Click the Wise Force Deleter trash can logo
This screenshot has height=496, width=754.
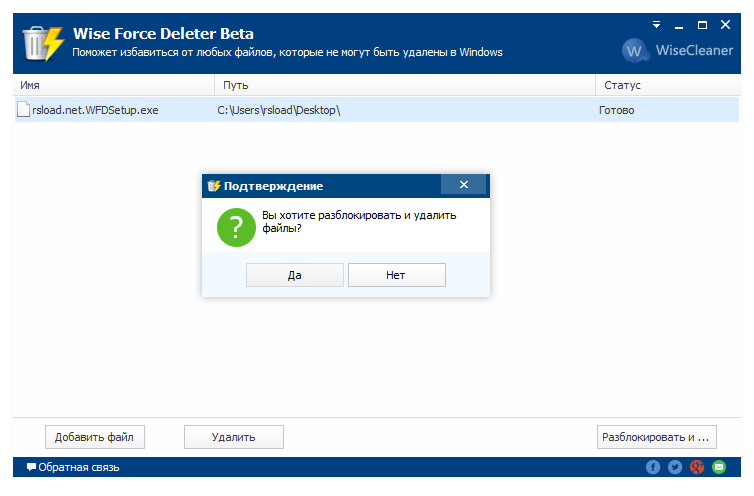[x=43, y=44]
